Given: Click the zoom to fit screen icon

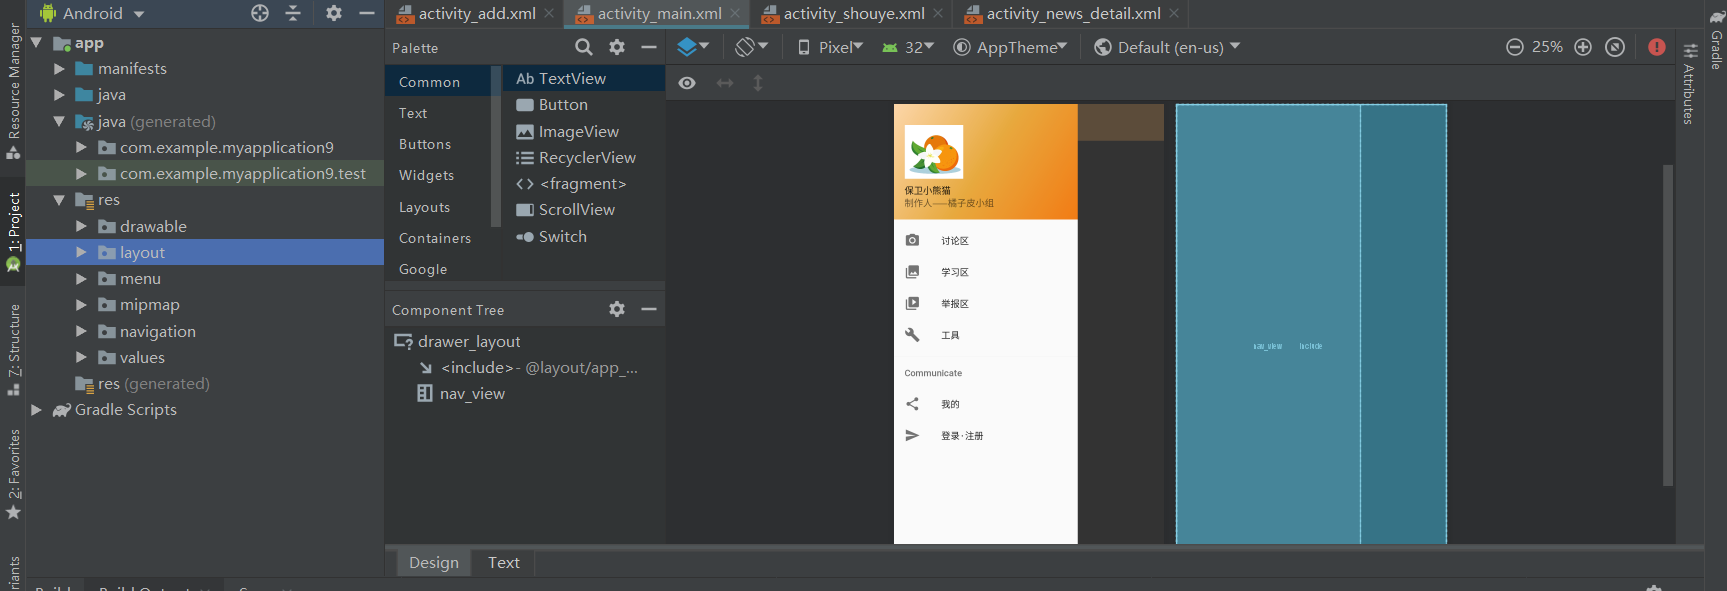Looking at the screenshot, I should 1615,47.
